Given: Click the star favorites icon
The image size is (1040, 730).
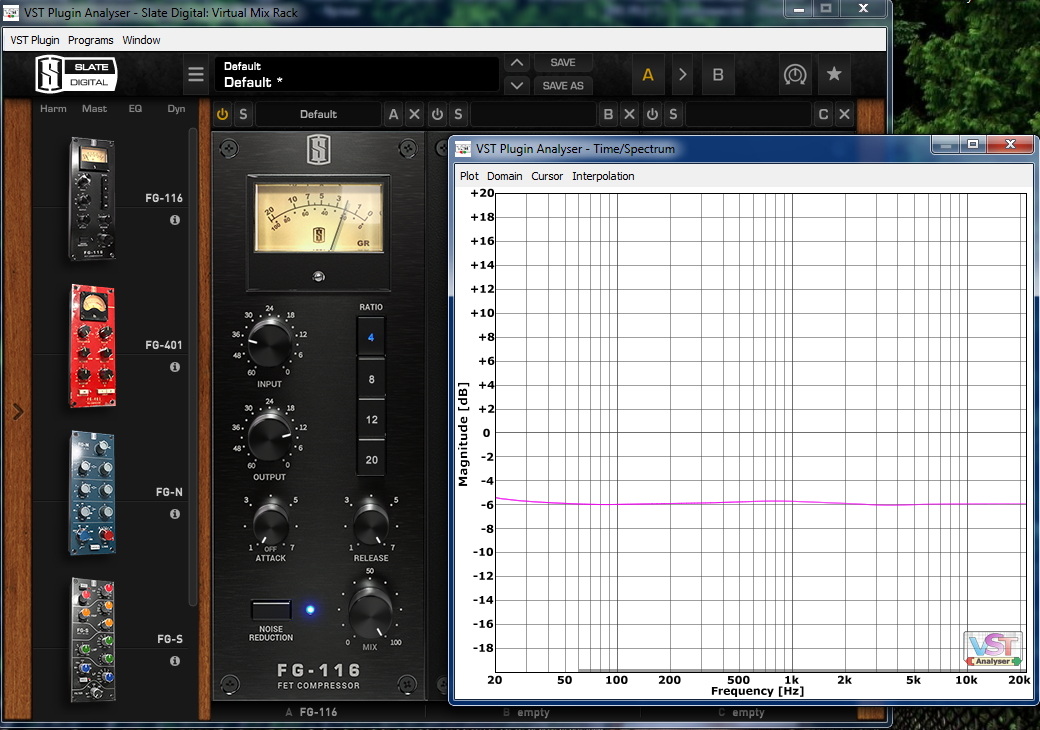Looking at the screenshot, I should tap(834, 75).
